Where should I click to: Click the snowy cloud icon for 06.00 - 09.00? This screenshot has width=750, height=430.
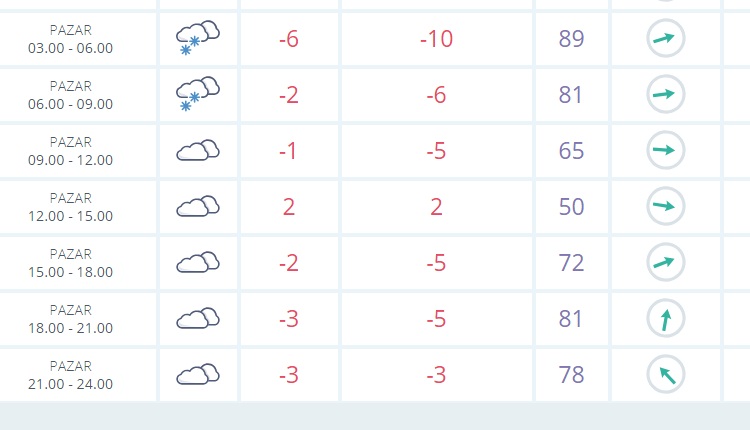coord(198,94)
